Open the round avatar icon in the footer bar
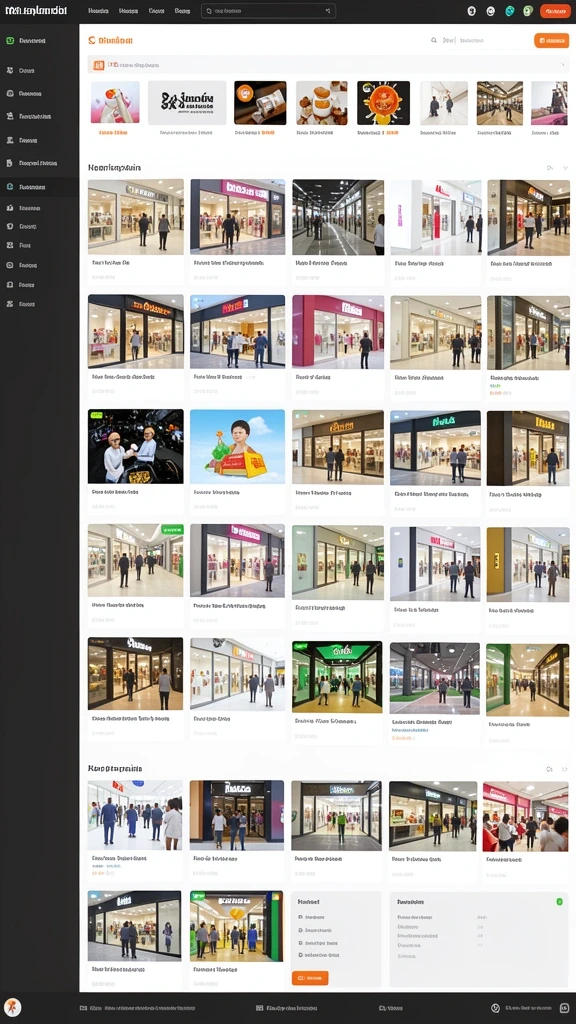The image size is (576, 1024). [x=12, y=1007]
